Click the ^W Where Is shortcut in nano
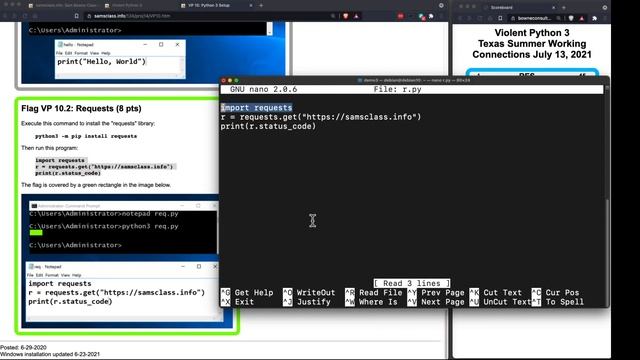 [x=371, y=302]
